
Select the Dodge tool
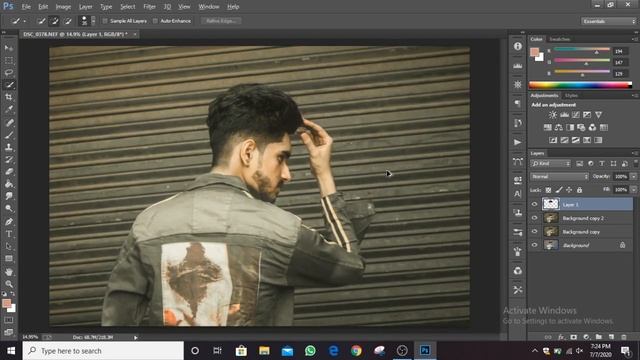[x=9, y=209]
